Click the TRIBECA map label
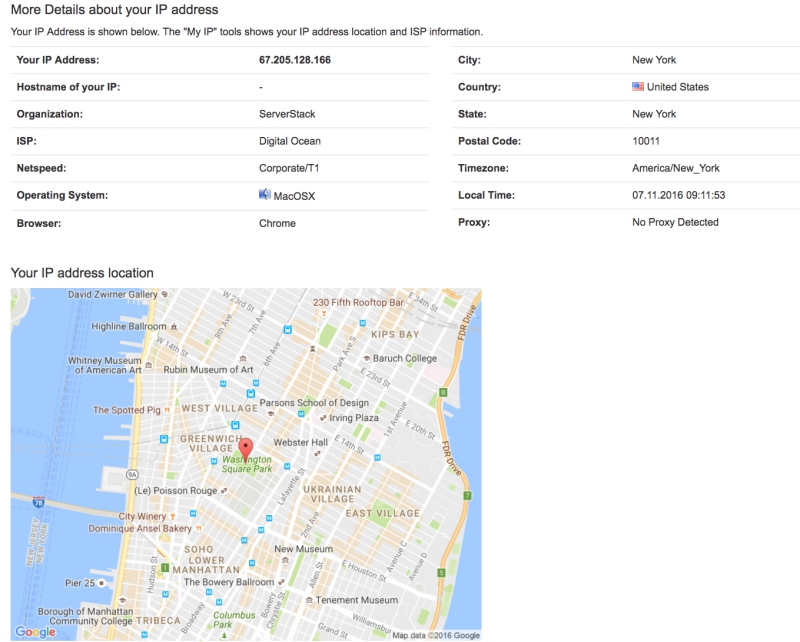The width and height of the screenshot is (800, 642). pyautogui.click(x=158, y=621)
